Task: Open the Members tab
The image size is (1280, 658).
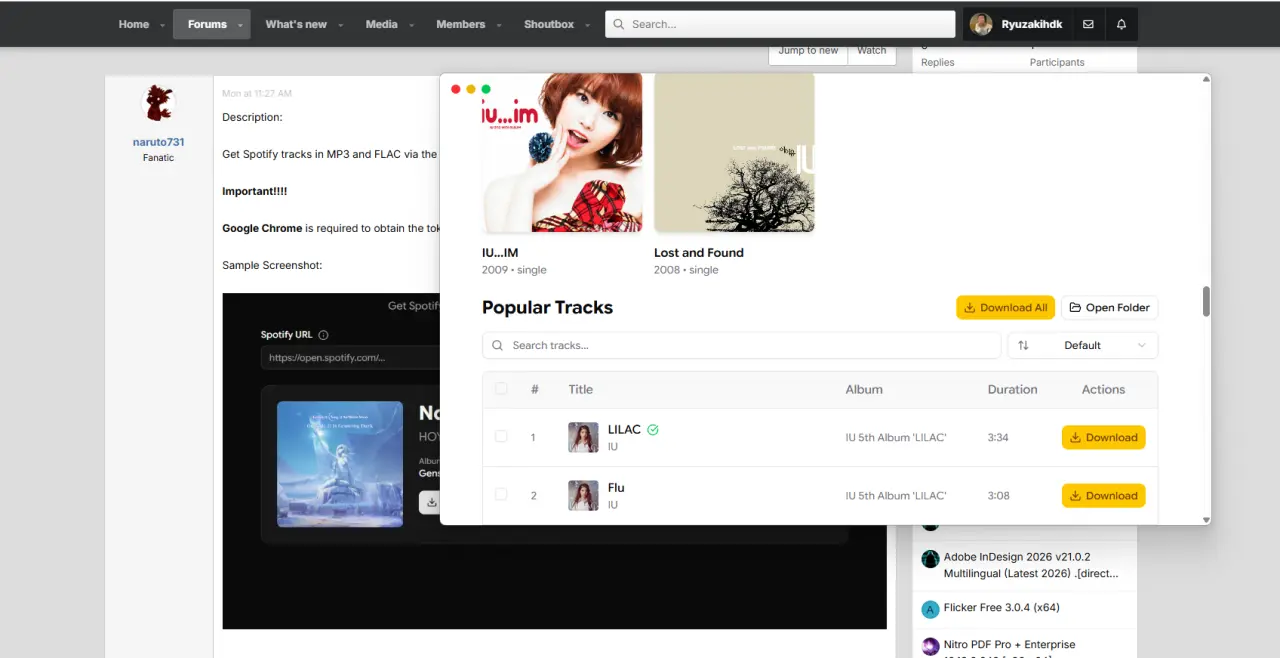Action: pyautogui.click(x=460, y=24)
